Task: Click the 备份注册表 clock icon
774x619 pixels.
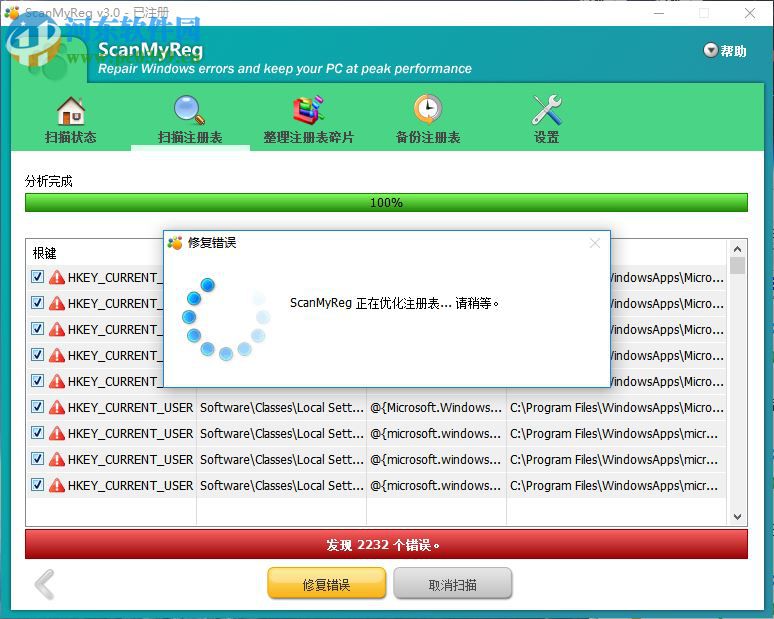Action: pyautogui.click(x=428, y=109)
